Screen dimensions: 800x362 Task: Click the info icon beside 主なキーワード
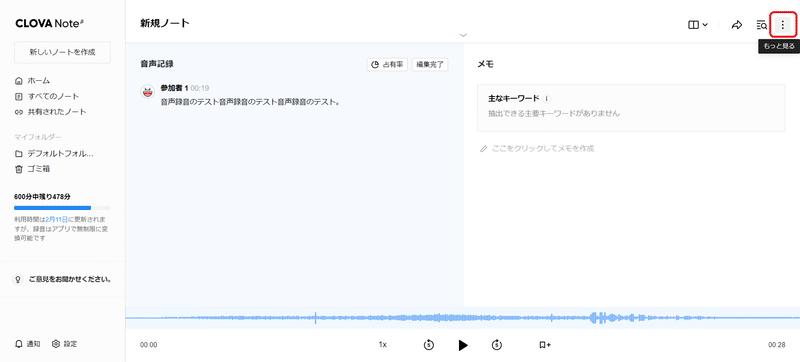tap(546, 99)
